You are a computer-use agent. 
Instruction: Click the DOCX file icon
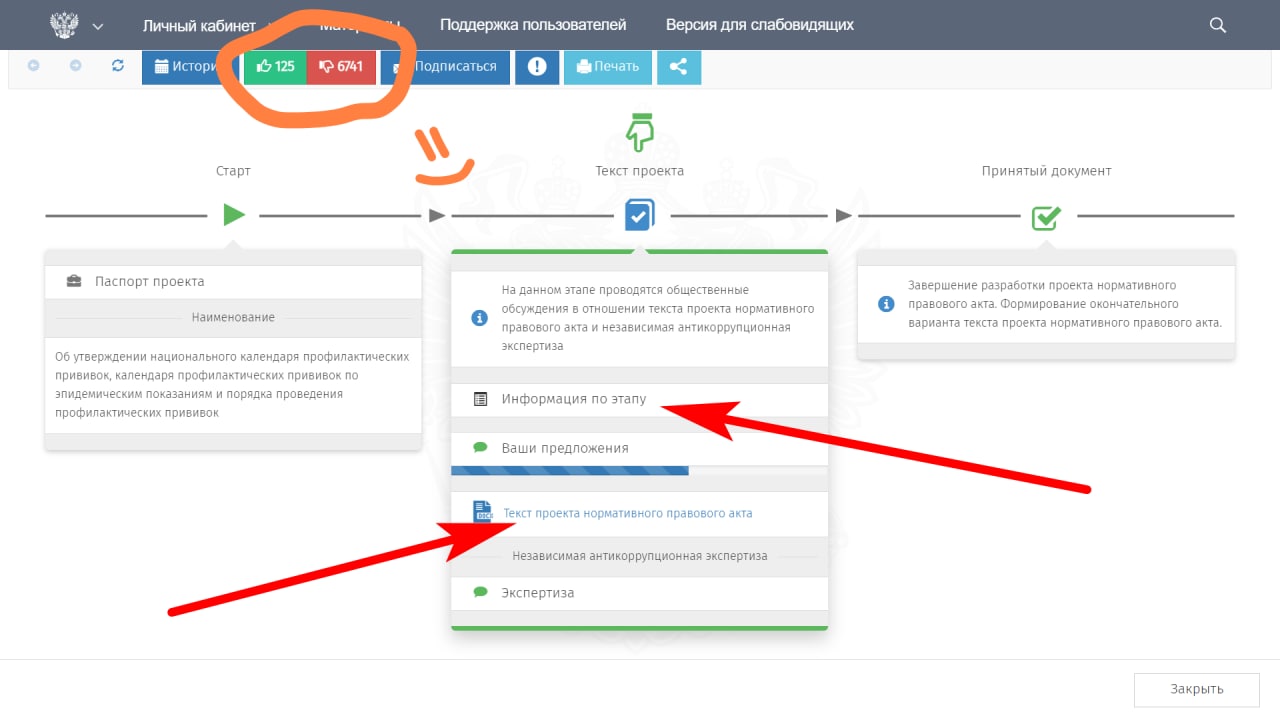coord(483,512)
